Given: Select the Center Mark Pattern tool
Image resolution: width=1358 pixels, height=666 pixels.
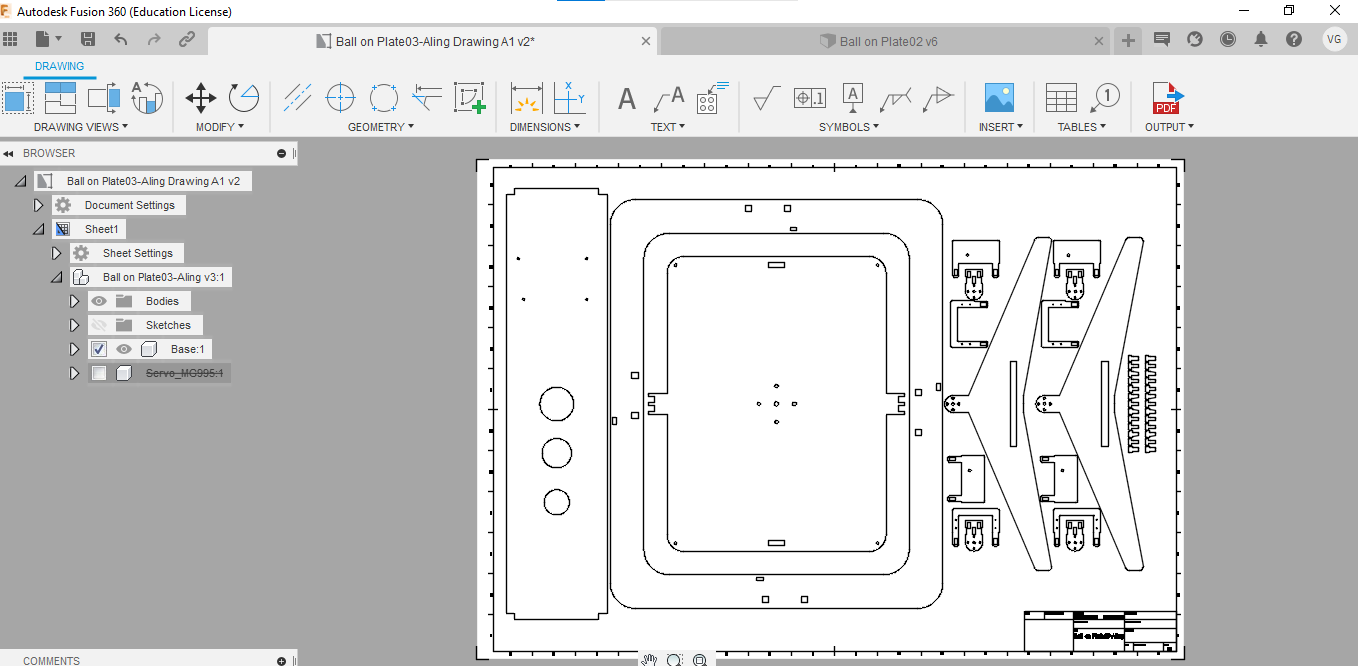Looking at the screenshot, I should tap(384, 98).
